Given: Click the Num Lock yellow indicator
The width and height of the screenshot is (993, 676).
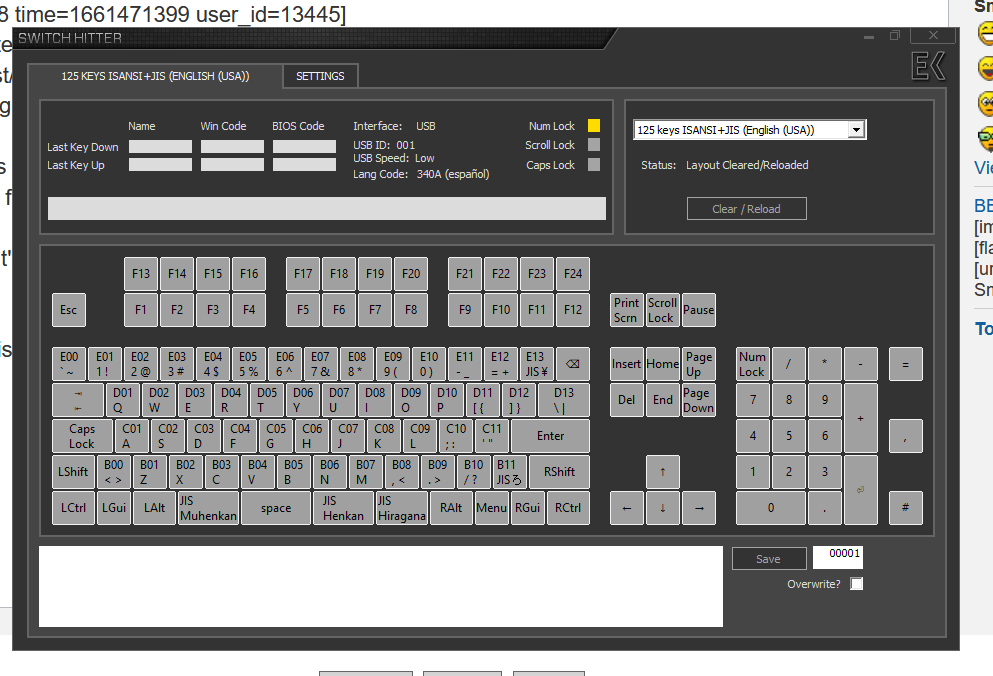Looking at the screenshot, I should click(x=594, y=126).
